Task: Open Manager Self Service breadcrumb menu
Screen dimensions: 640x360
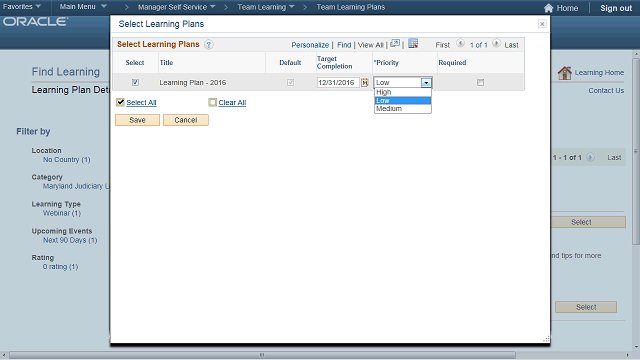Action: (x=176, y=7)
